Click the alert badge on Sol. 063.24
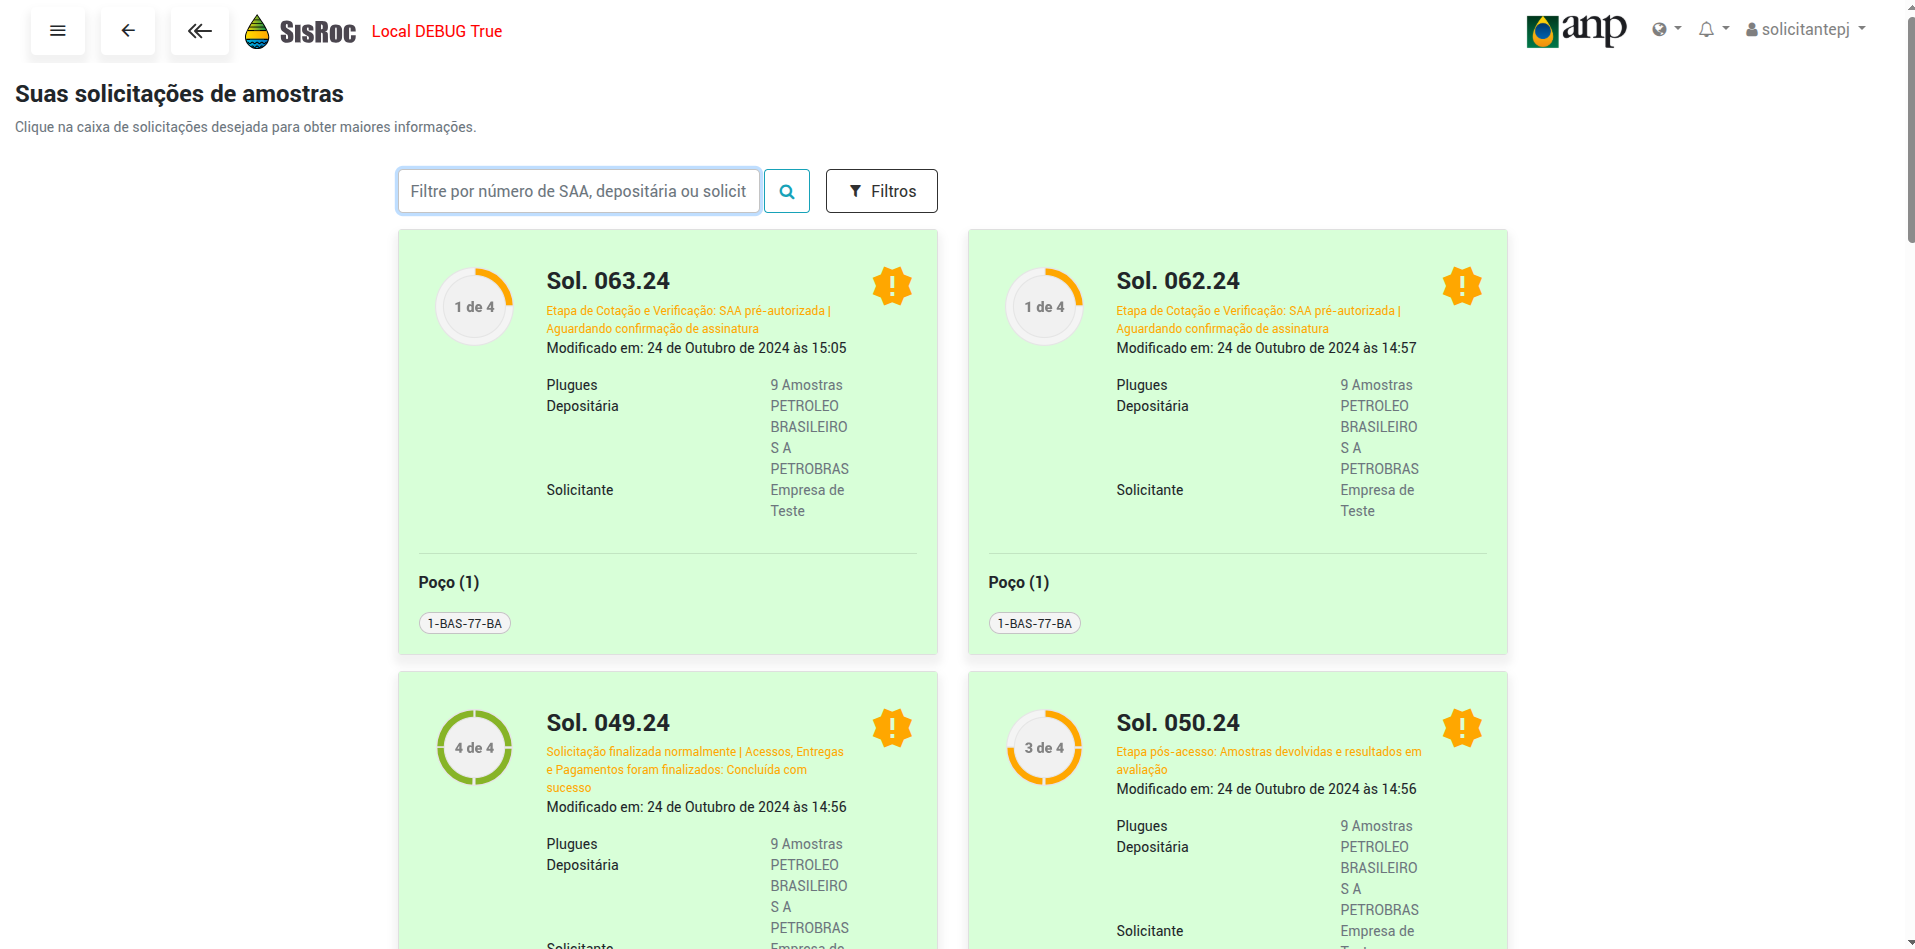The image size is (1915, 949). pos(892,286)
